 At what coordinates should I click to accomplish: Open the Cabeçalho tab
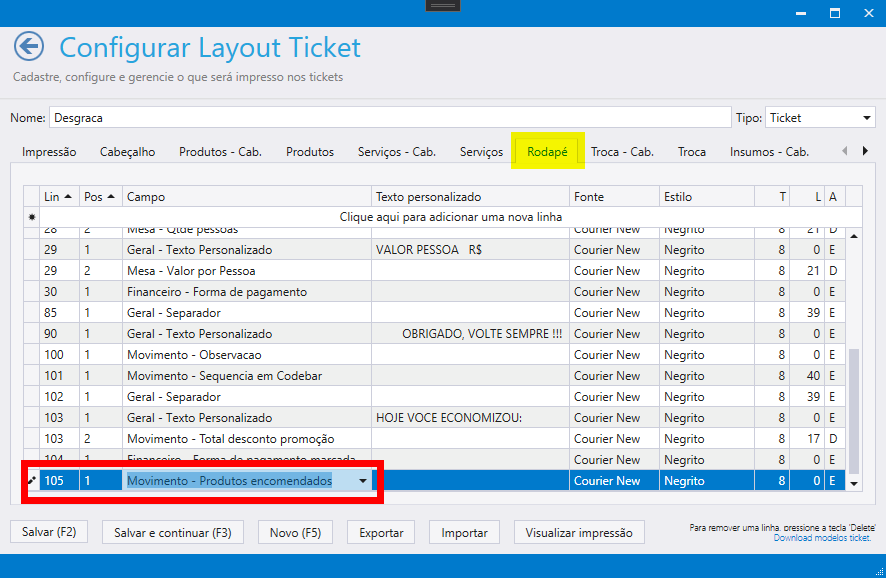(x=128, y=152)
